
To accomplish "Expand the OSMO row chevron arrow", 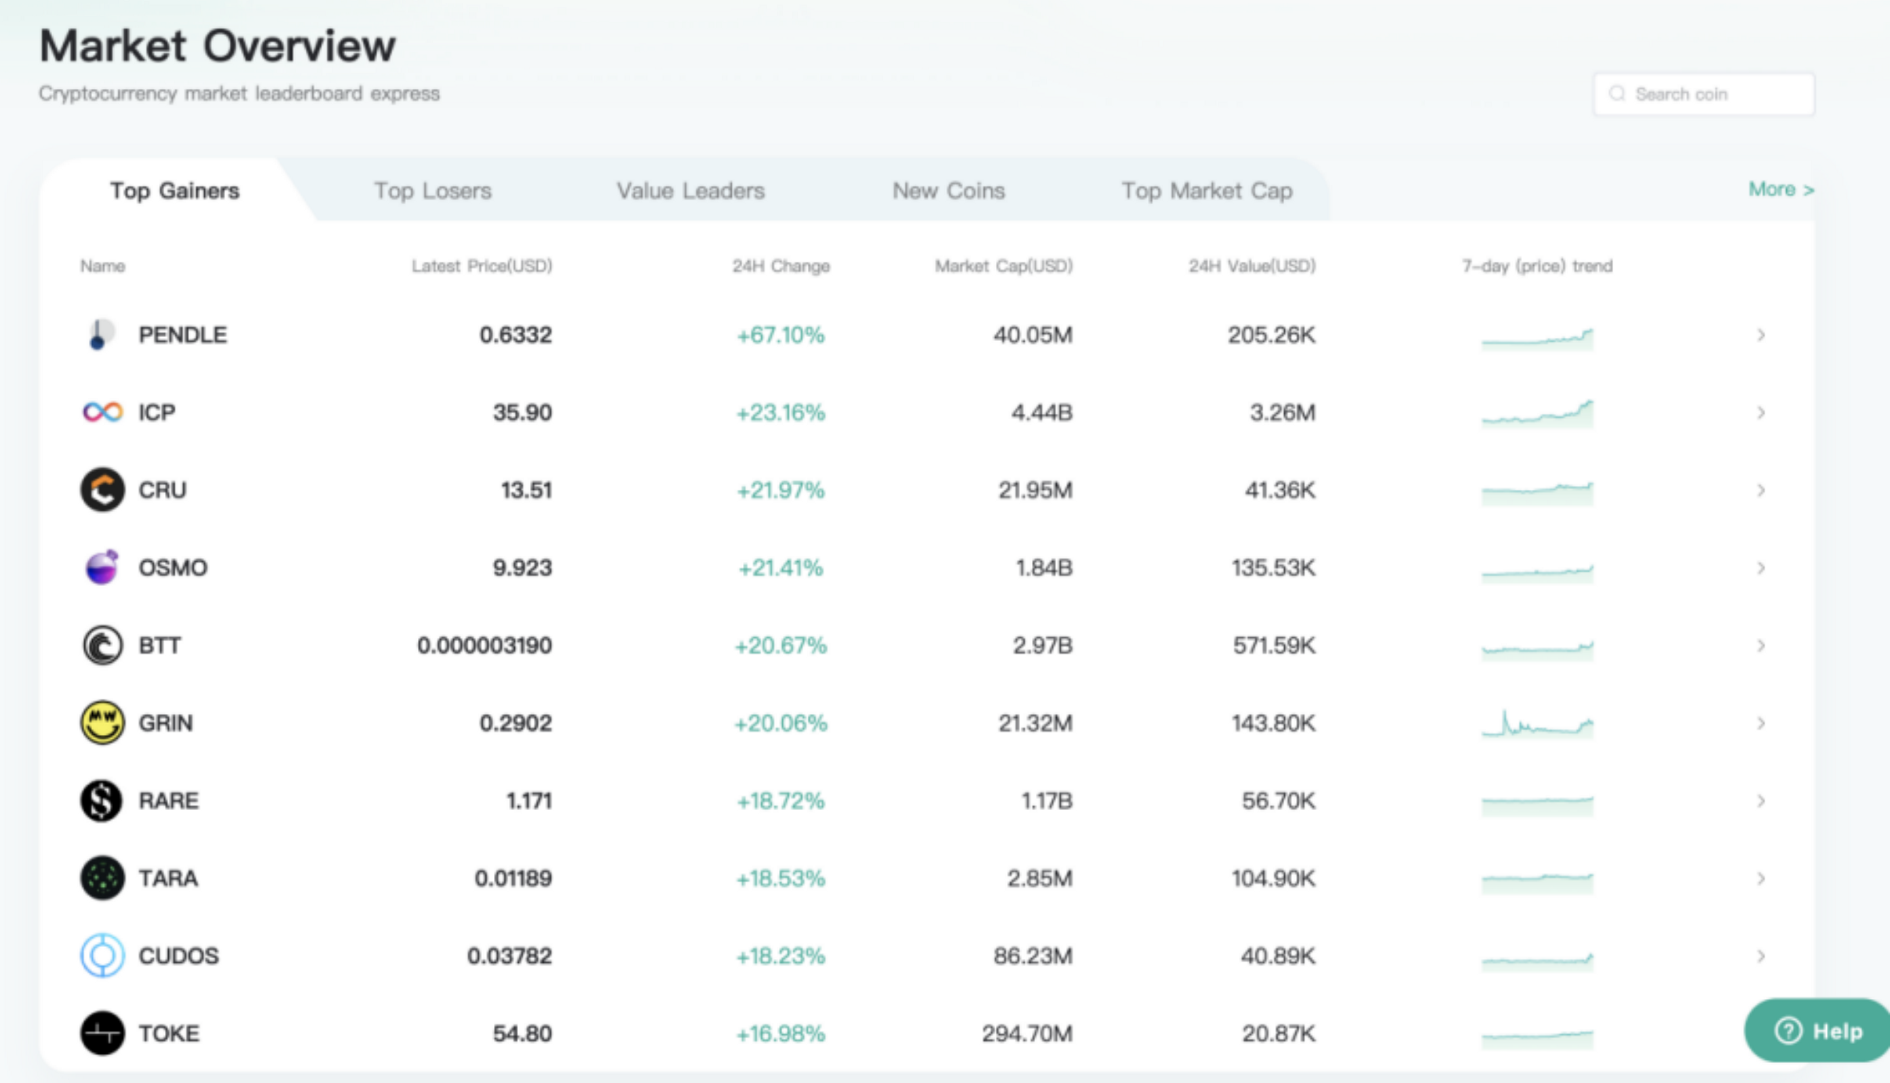I will pyautogui.click(x=1761, y=568).
